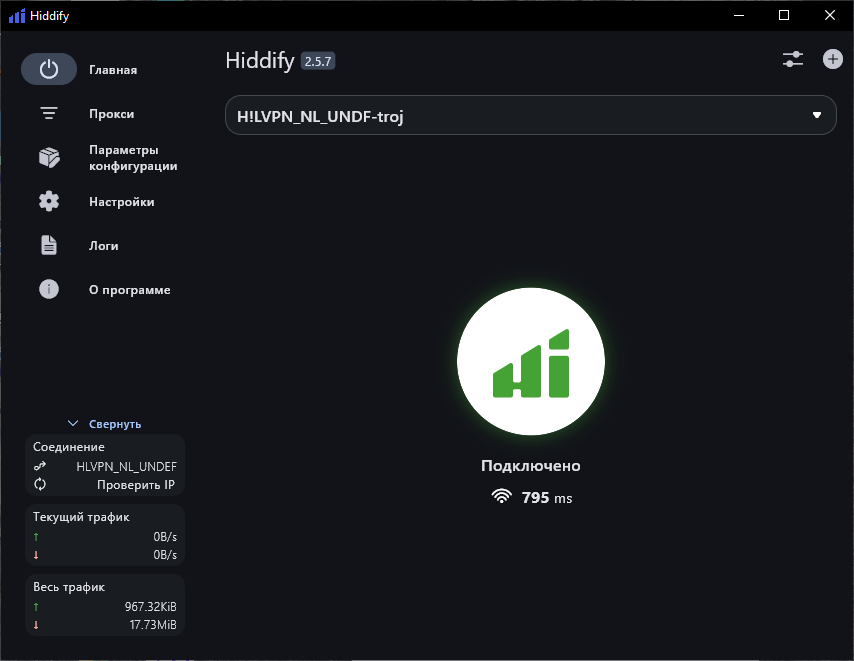The height and width of the screenshot is (661, 854).
Task: Click the Подключено status label
Action: pos(531,466)
